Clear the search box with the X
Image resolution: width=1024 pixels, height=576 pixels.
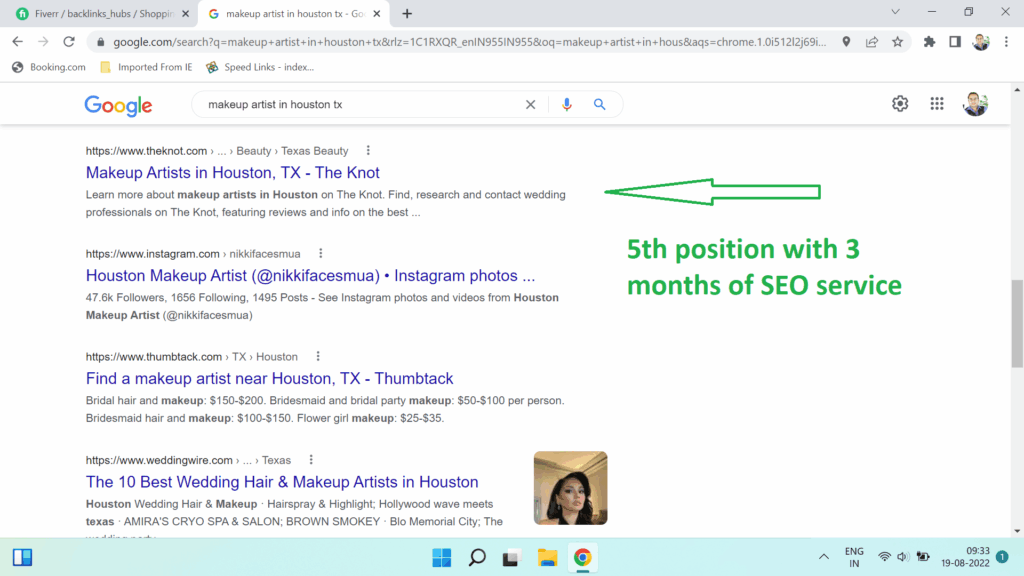530,104
